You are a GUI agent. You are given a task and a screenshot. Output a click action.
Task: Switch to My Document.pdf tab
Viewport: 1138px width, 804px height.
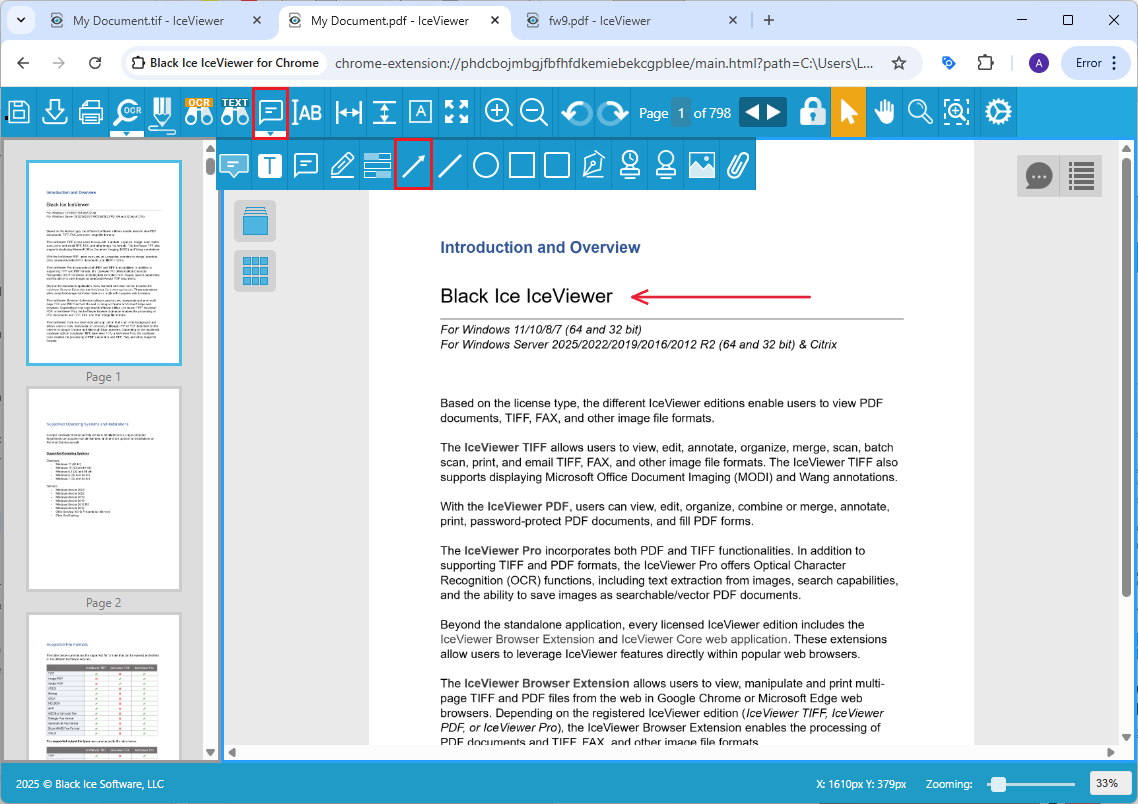click(x=395, y=20)
